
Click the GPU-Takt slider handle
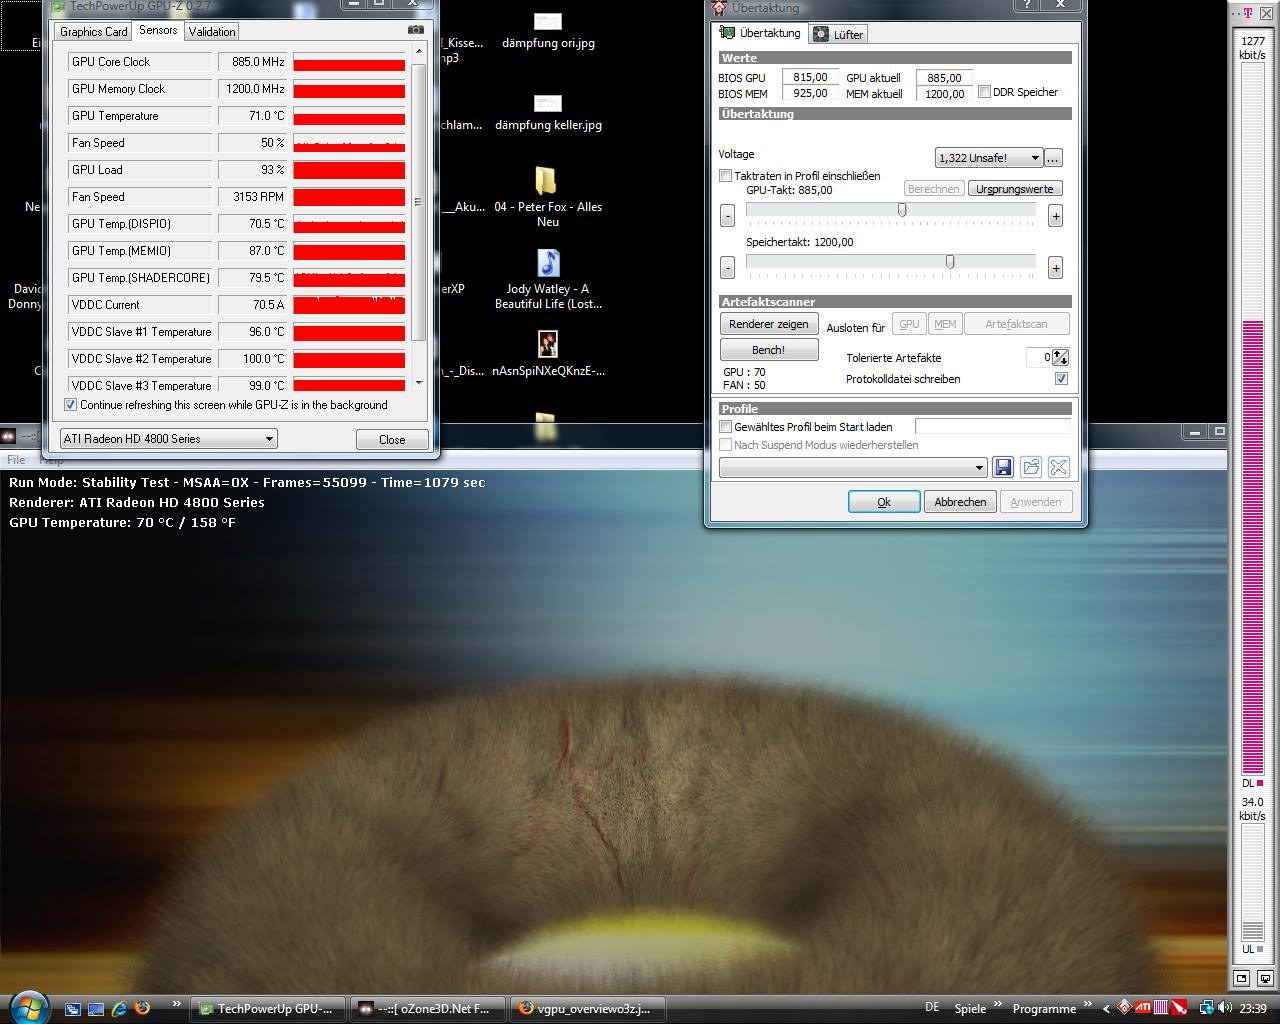(902, 210)
